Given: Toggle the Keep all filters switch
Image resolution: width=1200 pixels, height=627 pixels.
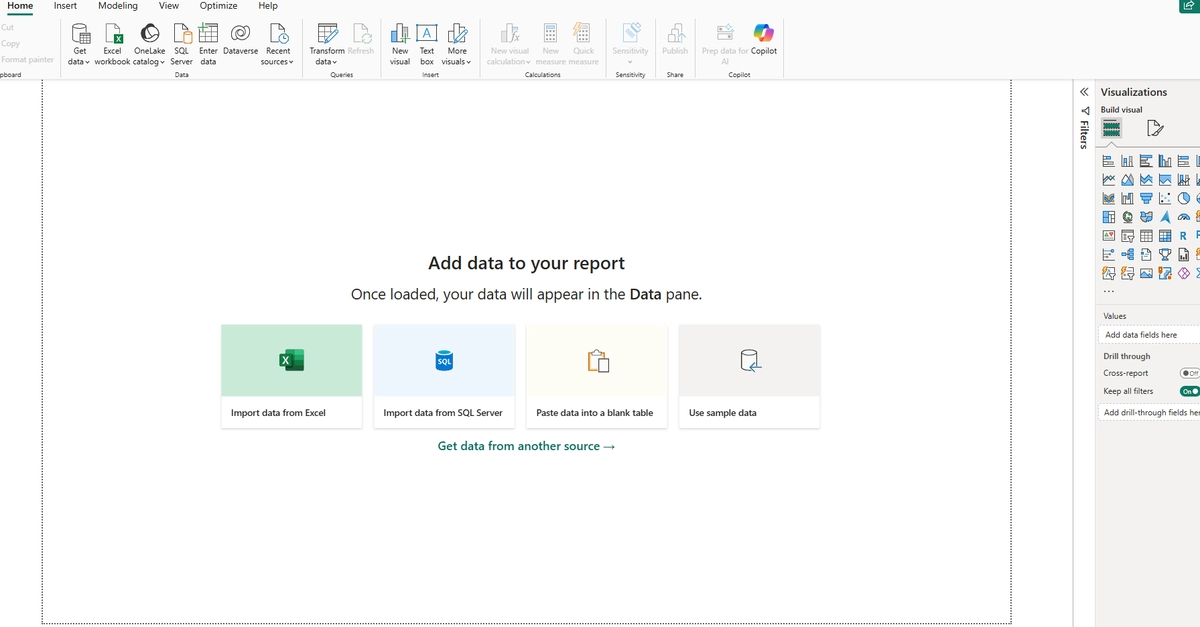Looking at the screenshot, I should [1190, 391].
